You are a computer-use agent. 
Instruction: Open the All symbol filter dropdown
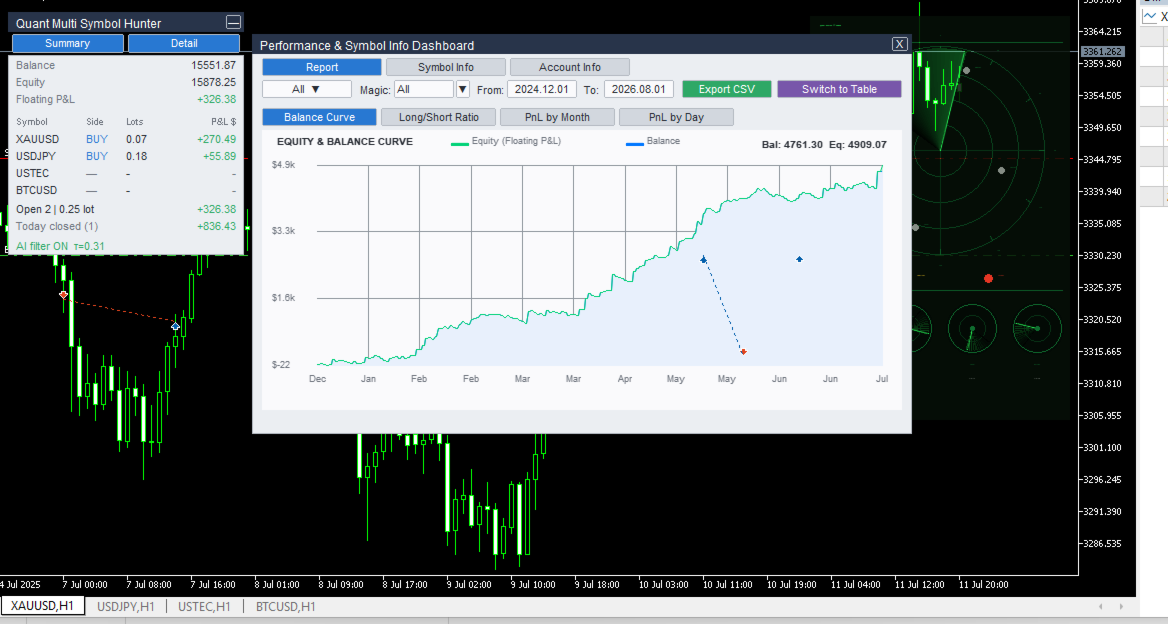[306, 89]
